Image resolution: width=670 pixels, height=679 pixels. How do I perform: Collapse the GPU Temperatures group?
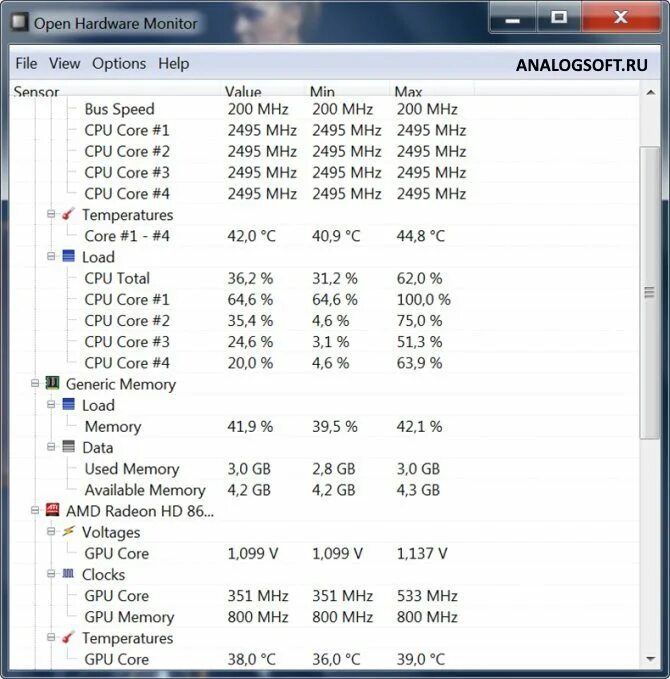click(51, 637)
